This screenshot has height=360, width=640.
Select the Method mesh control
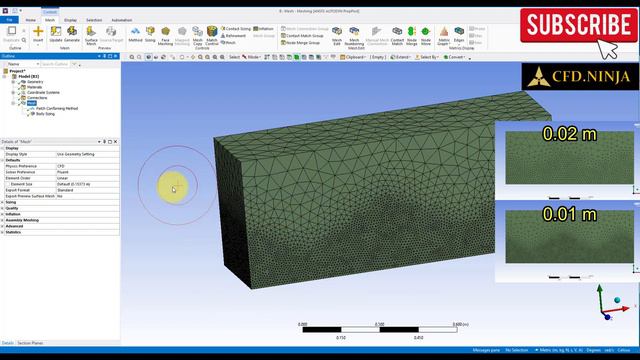(135, 34)
